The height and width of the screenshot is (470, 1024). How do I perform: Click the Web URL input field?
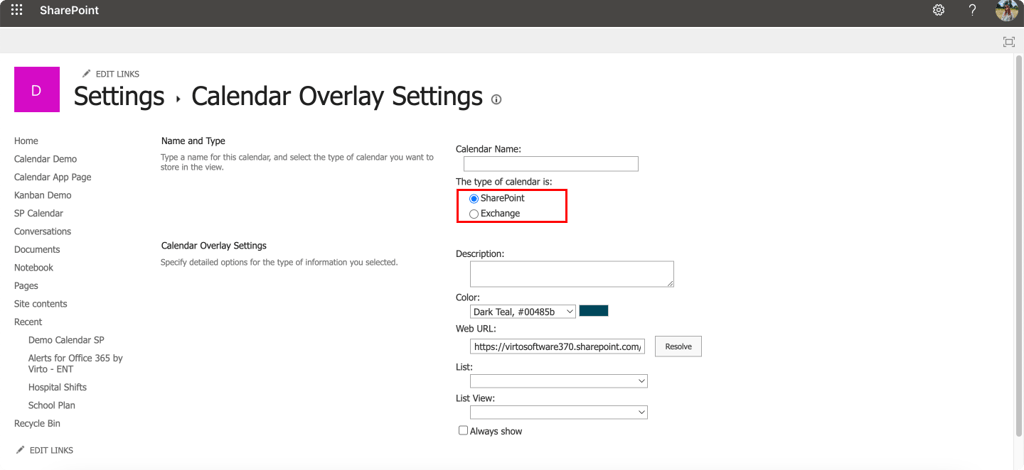[558, 347]
